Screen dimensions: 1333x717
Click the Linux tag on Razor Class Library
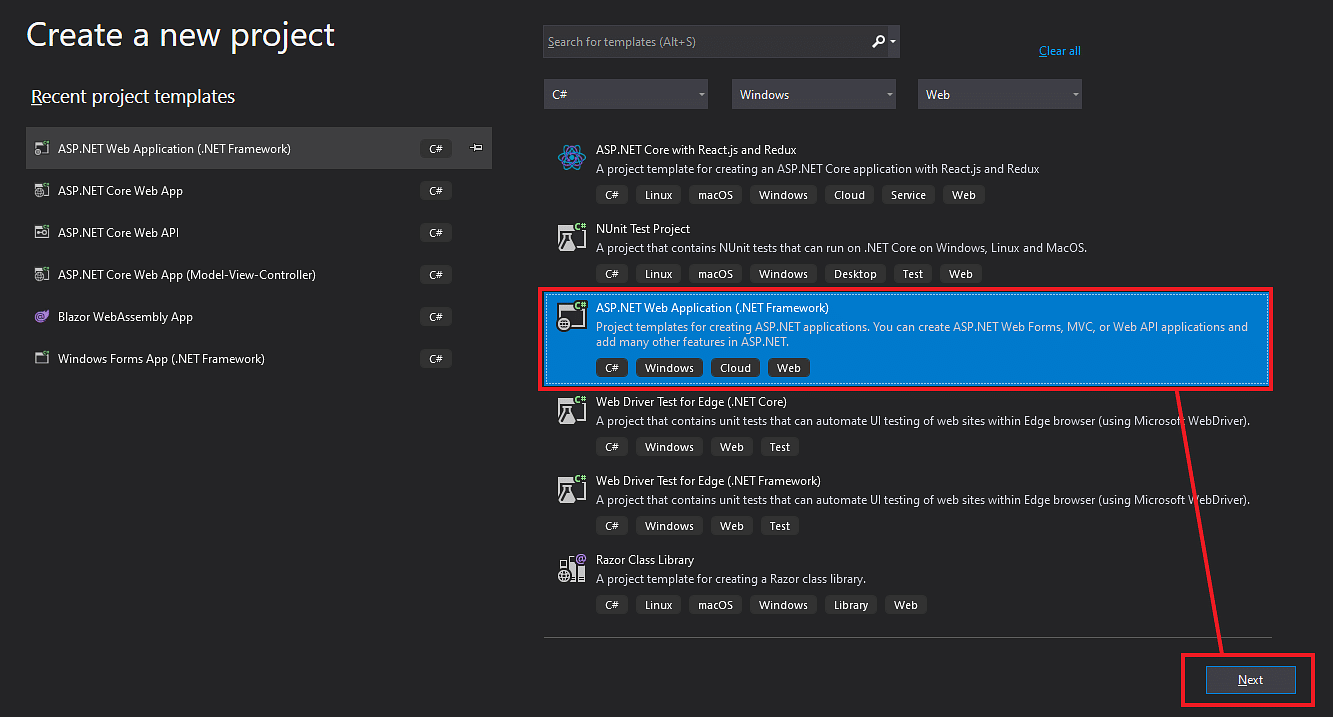659,605
